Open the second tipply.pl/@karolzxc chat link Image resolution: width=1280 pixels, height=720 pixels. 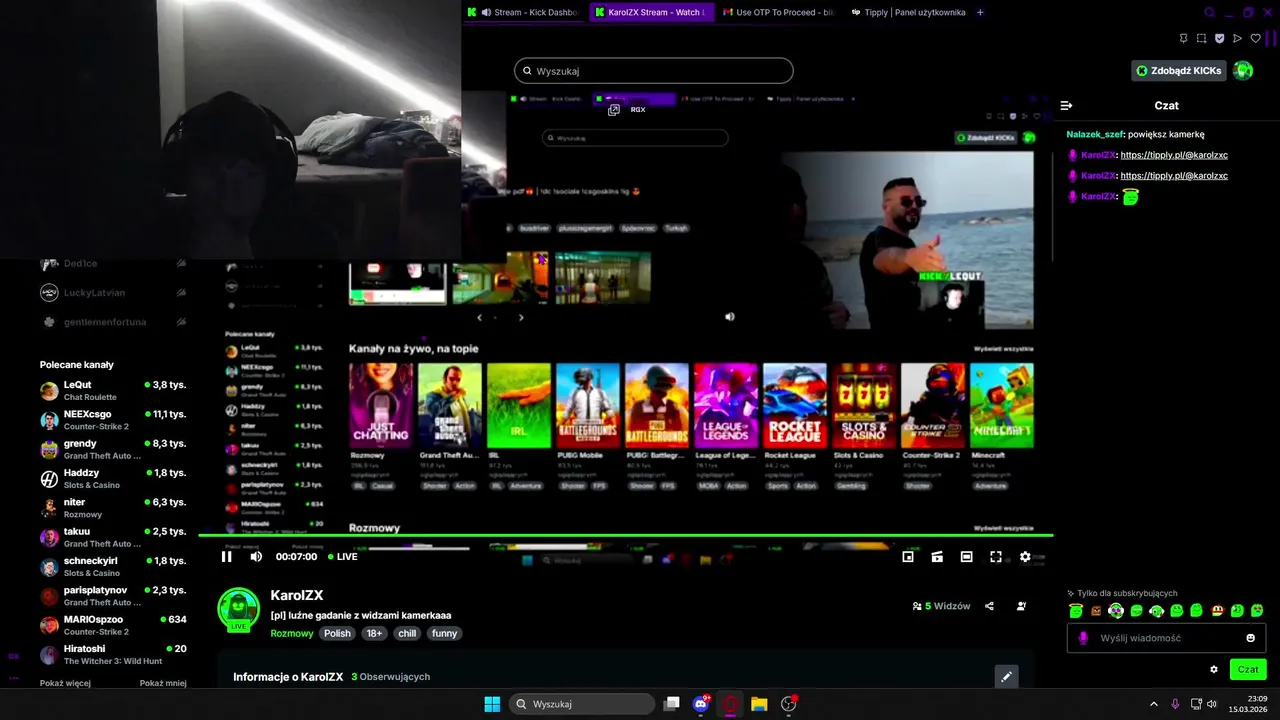pos(1174,176)
